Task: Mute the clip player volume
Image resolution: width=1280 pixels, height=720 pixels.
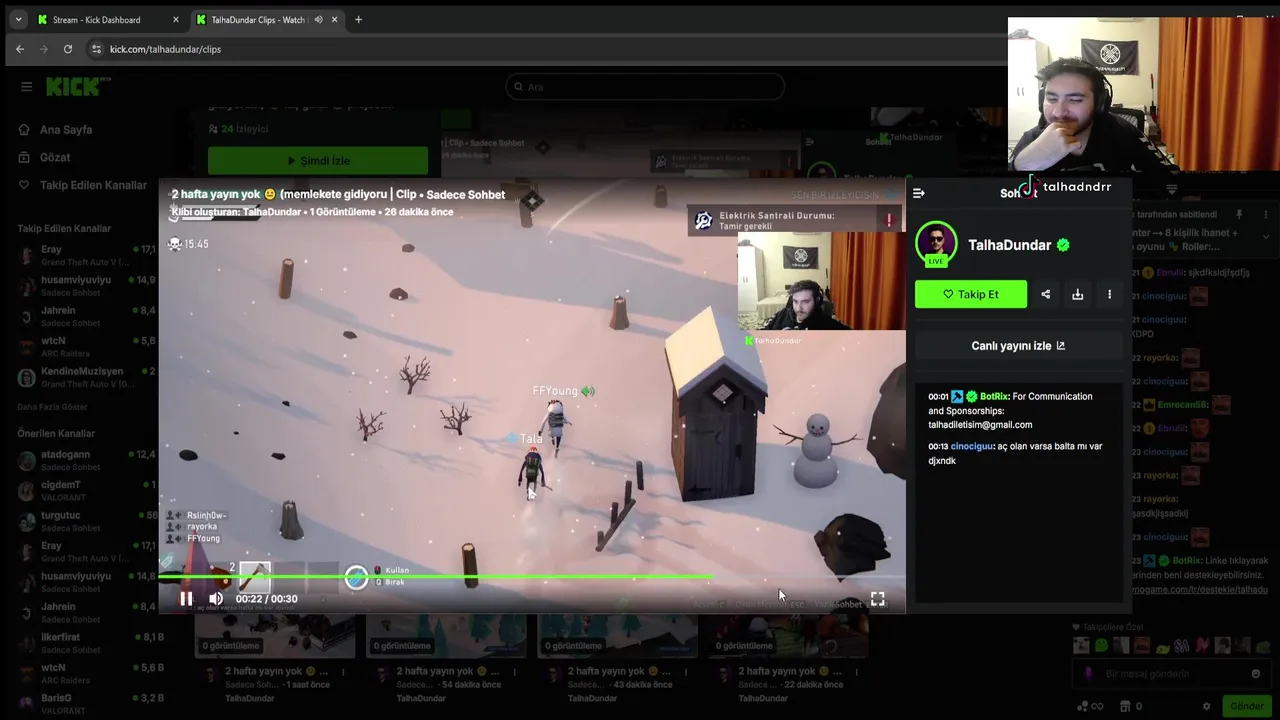Action: 216,599
